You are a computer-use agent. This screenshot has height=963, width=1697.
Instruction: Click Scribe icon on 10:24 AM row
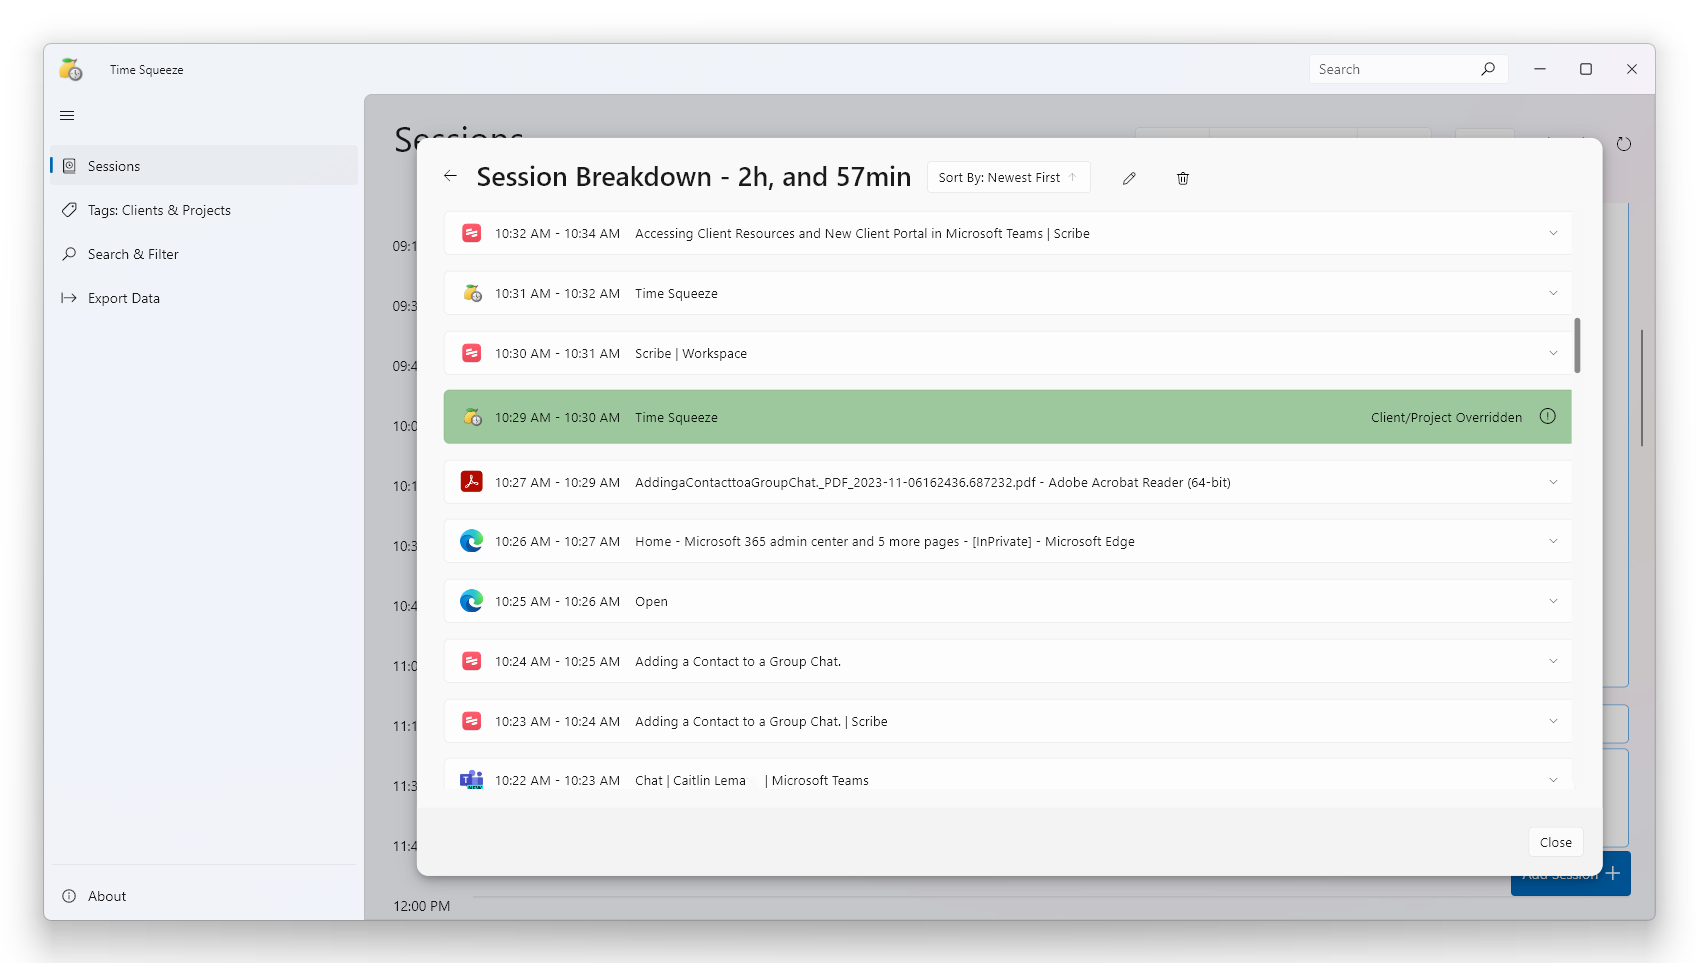pyautogui.click(x=471, y=661)
